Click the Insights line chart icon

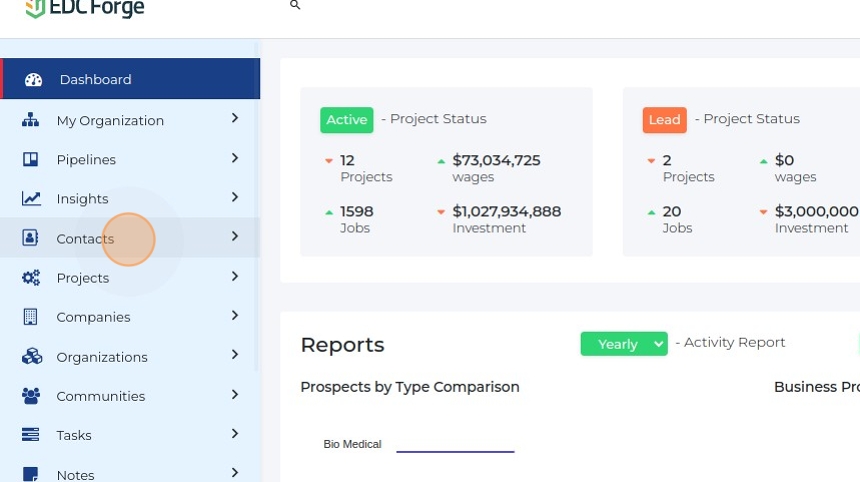point(31,198)
